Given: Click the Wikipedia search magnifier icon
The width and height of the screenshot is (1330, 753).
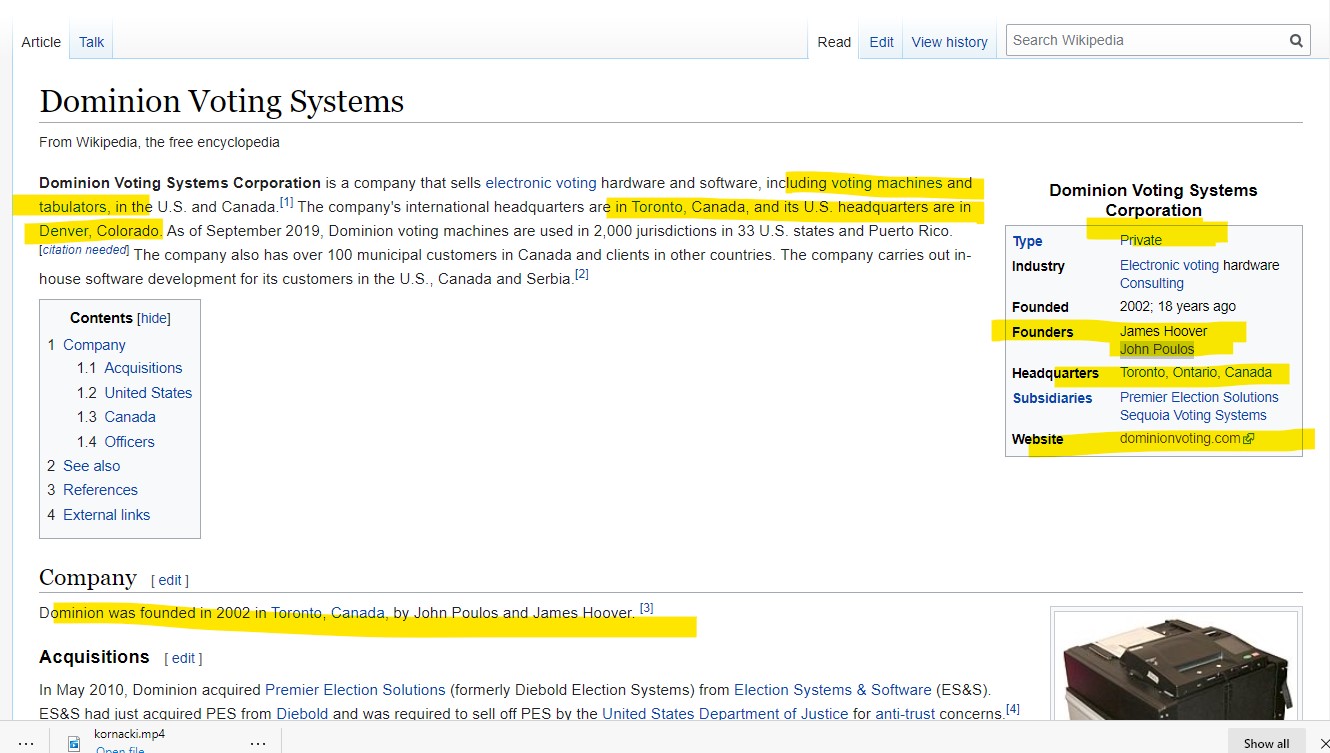Looking at the screenshot, I should point(1296,41).
